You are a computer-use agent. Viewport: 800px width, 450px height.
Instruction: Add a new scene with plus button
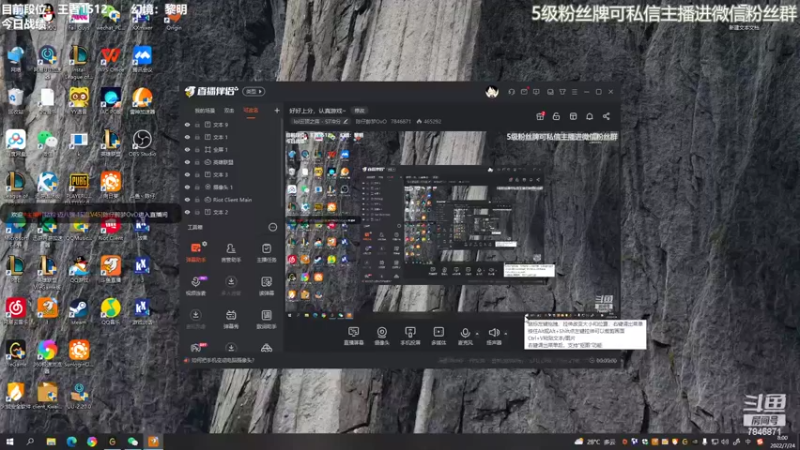click(x=277, y=111)
